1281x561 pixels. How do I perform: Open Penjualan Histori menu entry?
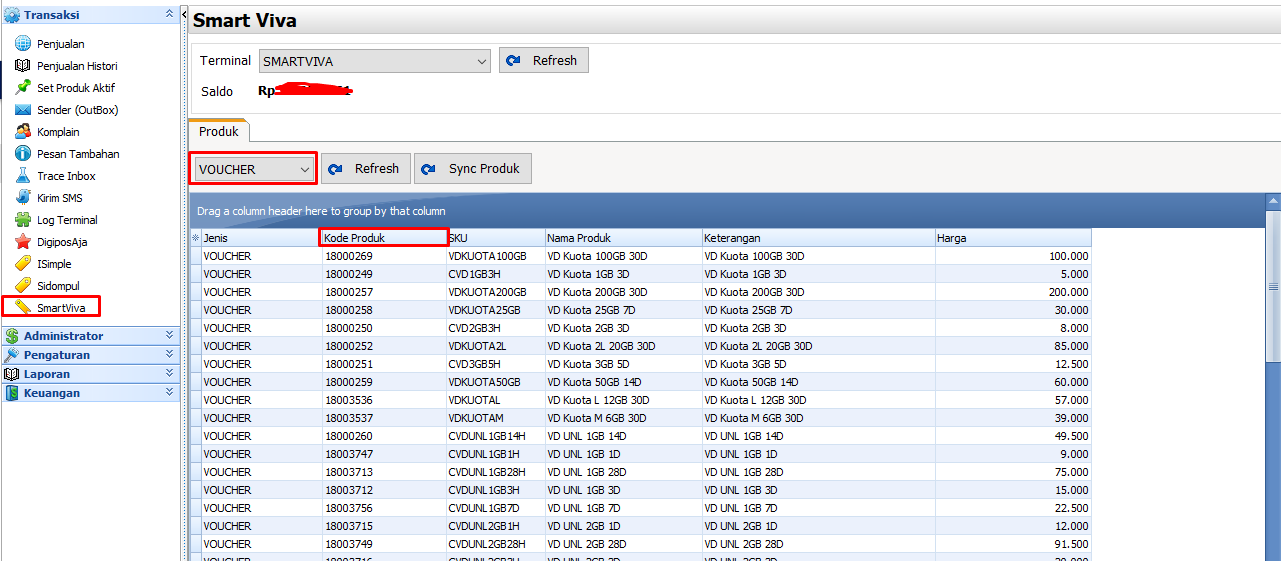(77, 66)
